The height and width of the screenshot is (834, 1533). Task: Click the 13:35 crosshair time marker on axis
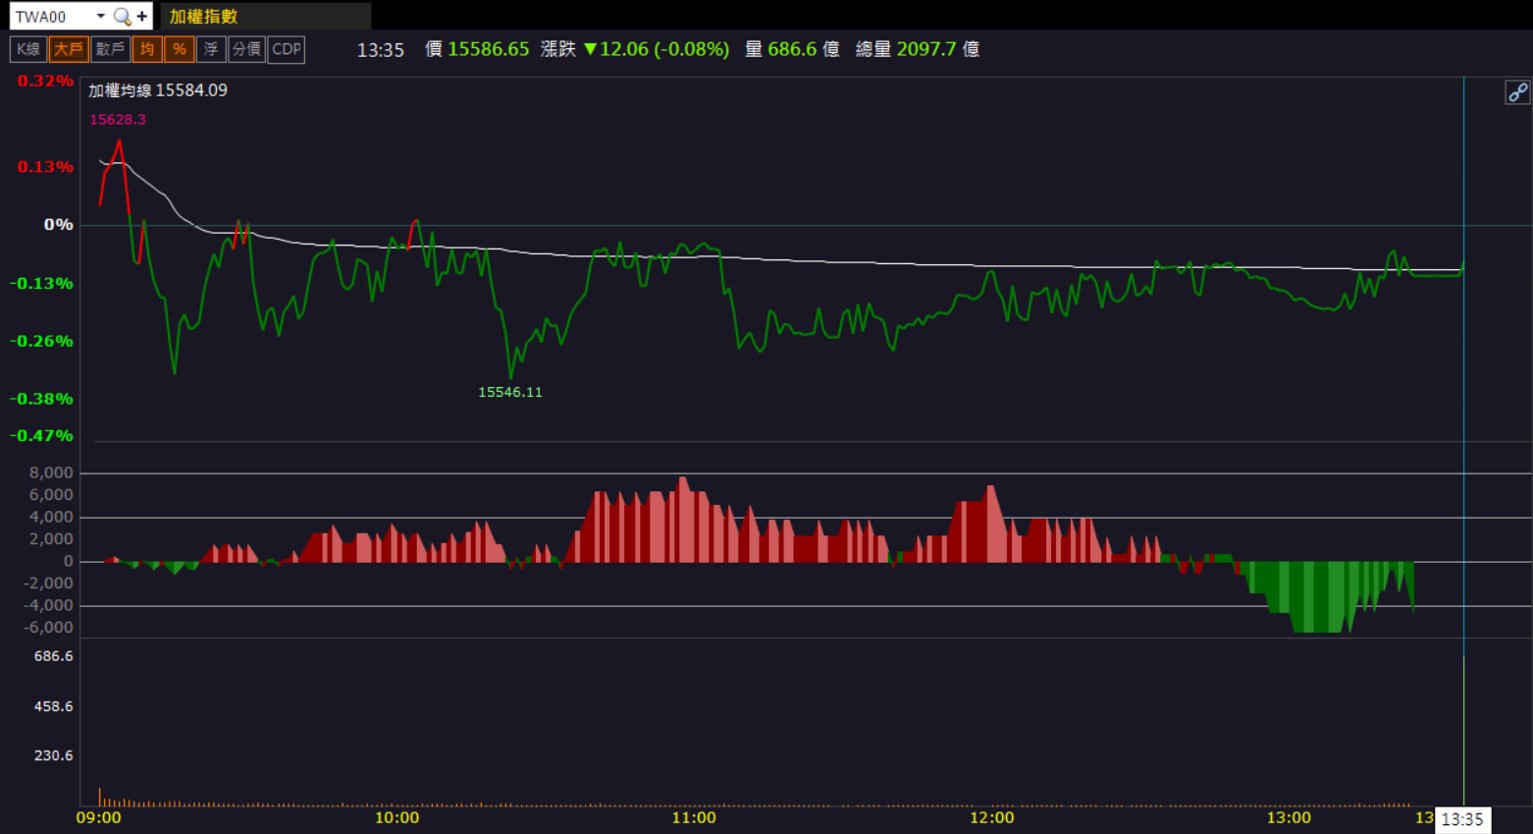click(1462, 819)
